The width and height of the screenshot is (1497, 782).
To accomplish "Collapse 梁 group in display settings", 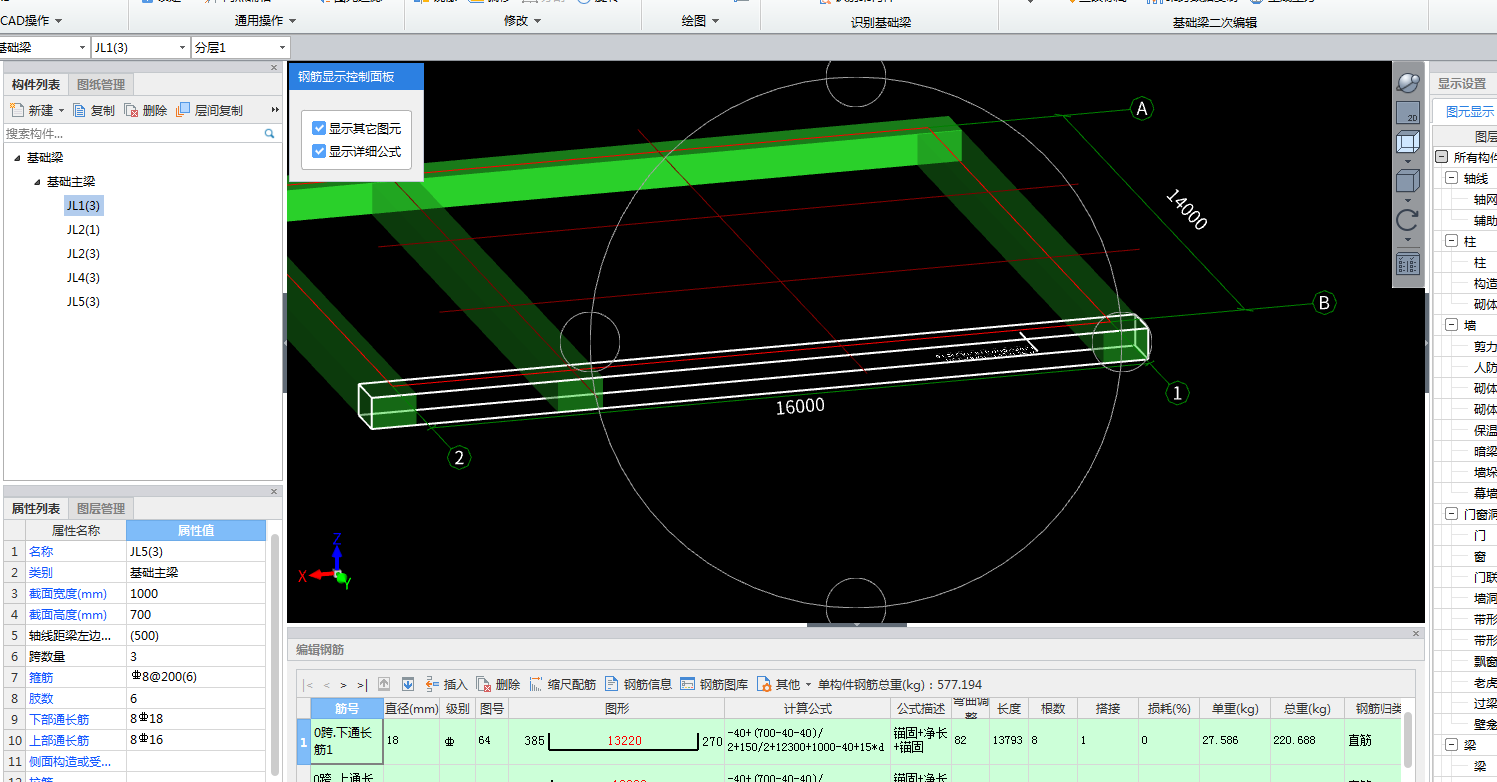I will click(x=1451, y=745).
